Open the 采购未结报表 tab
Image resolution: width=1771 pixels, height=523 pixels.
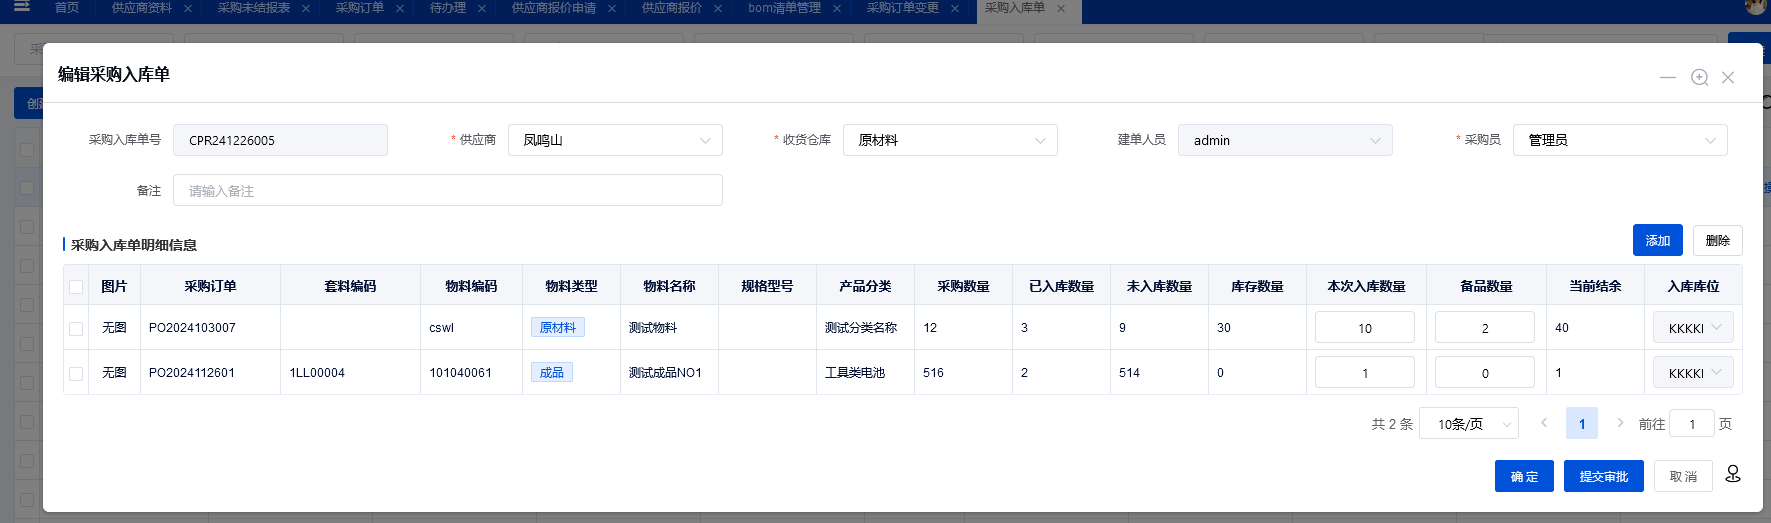(253, 7)
